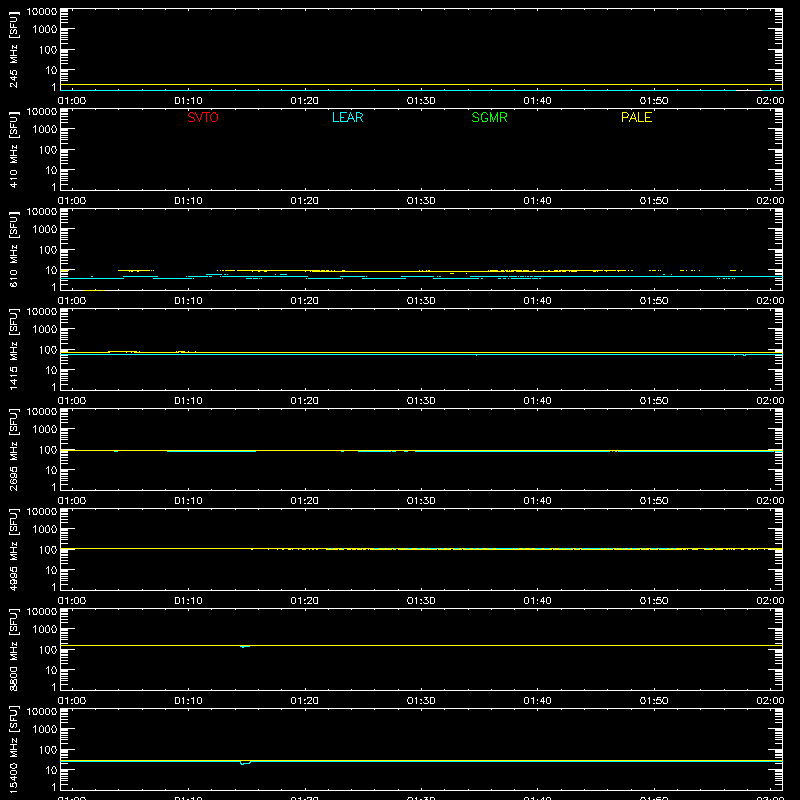The height and width of the screenshot is (800, 800).
Task: Click the 1000 tick of the 410 MHz panel
Action: click(45, 130)
